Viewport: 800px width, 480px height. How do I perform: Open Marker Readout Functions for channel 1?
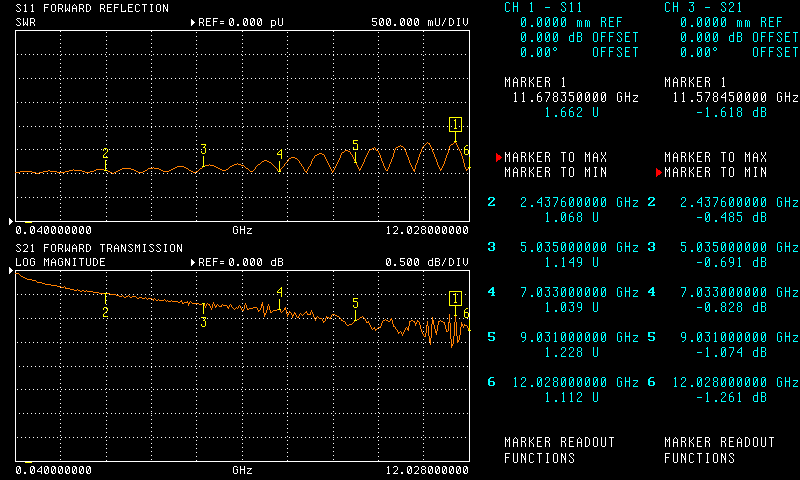[559, 450]
